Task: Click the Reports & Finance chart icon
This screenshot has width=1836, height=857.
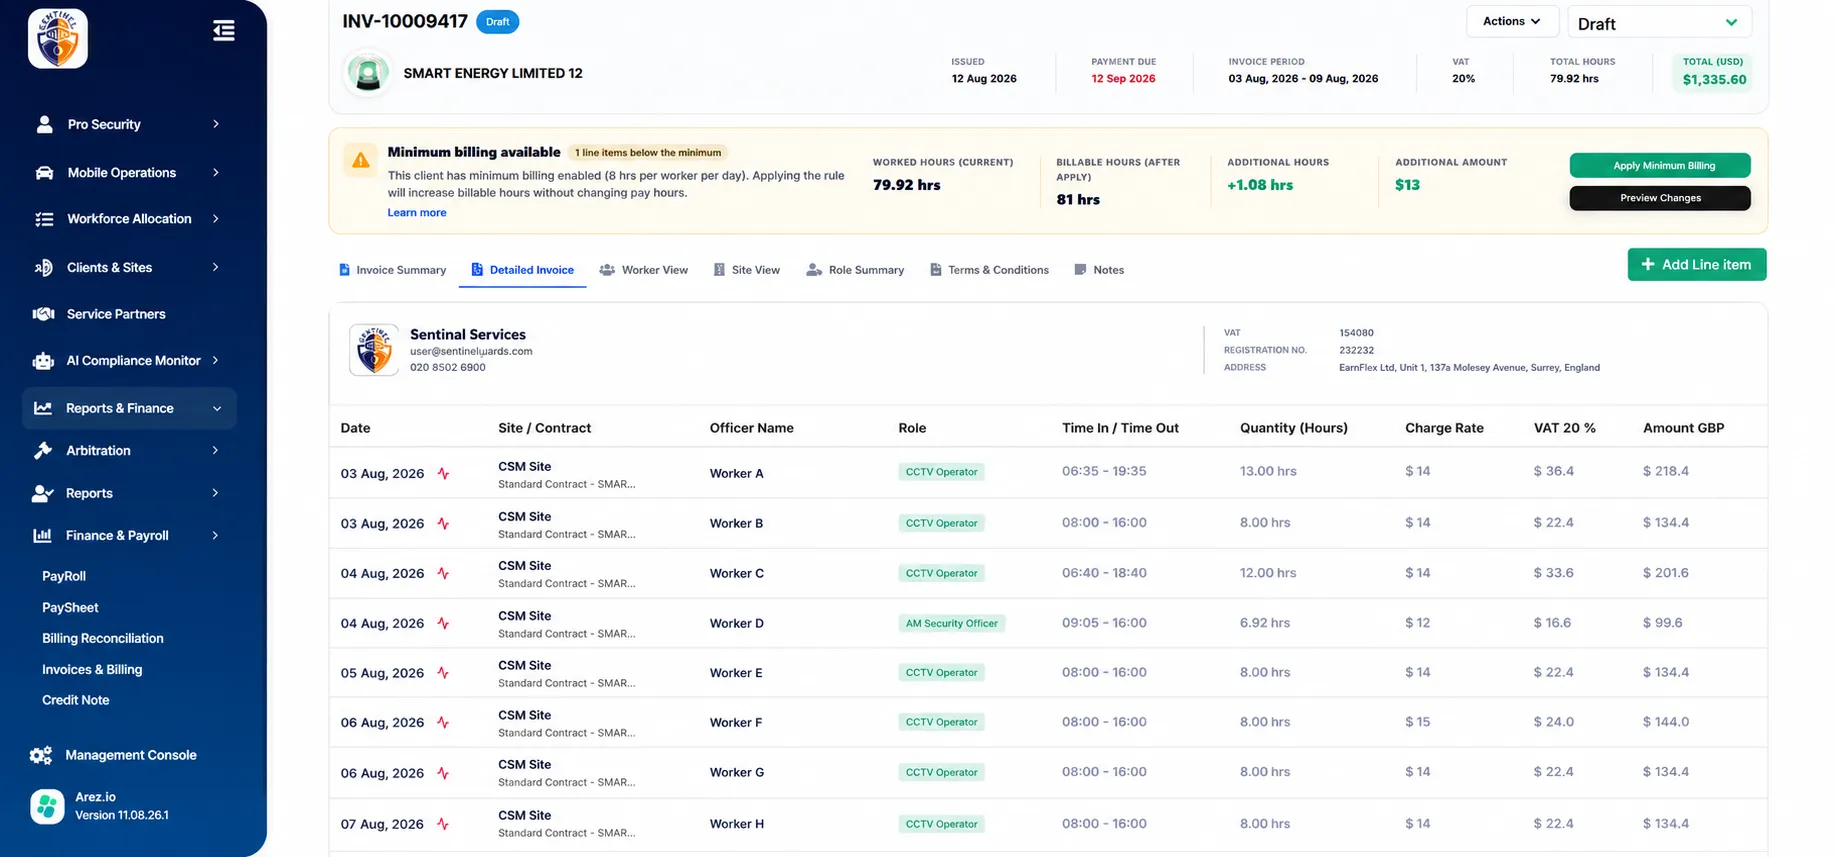Action: [43, 408]
